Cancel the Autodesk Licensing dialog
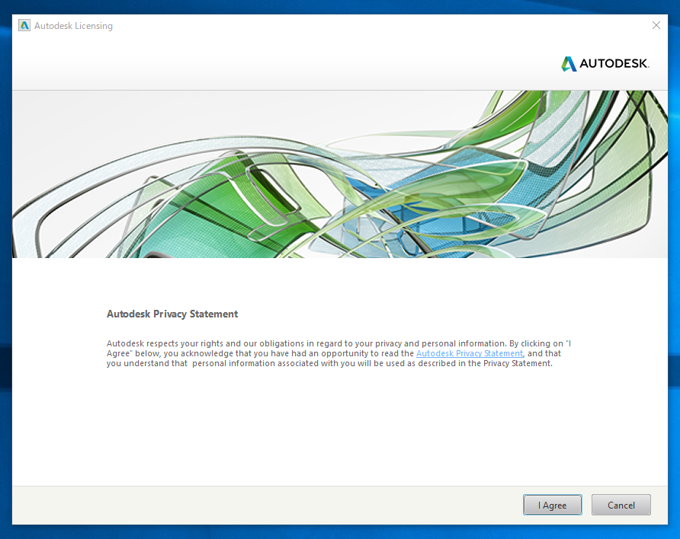Image resolution: width=680 pixels, height=539 pixels. pyautogui.click(x=621, y=505)
